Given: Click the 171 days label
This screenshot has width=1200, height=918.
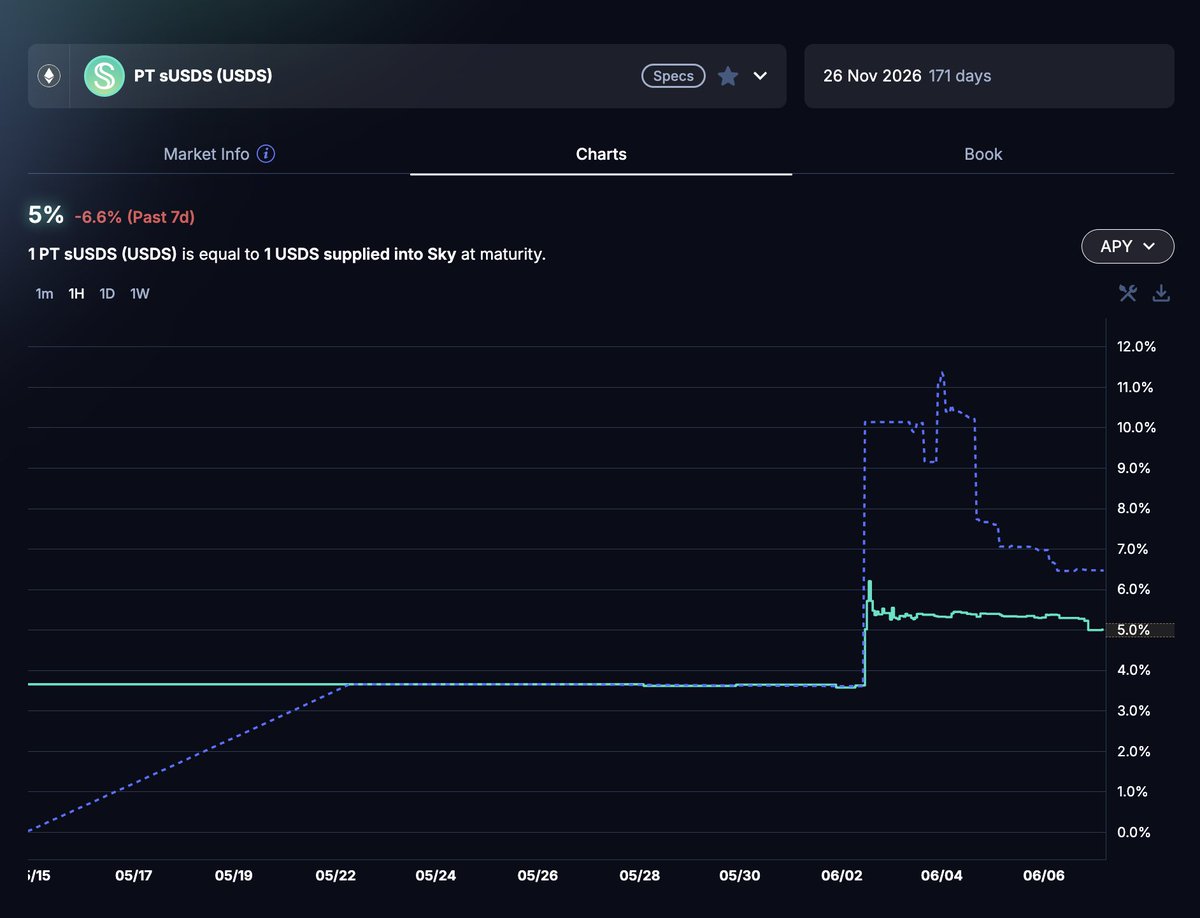Looking at the screenshot, I should (x=960, y=76).
